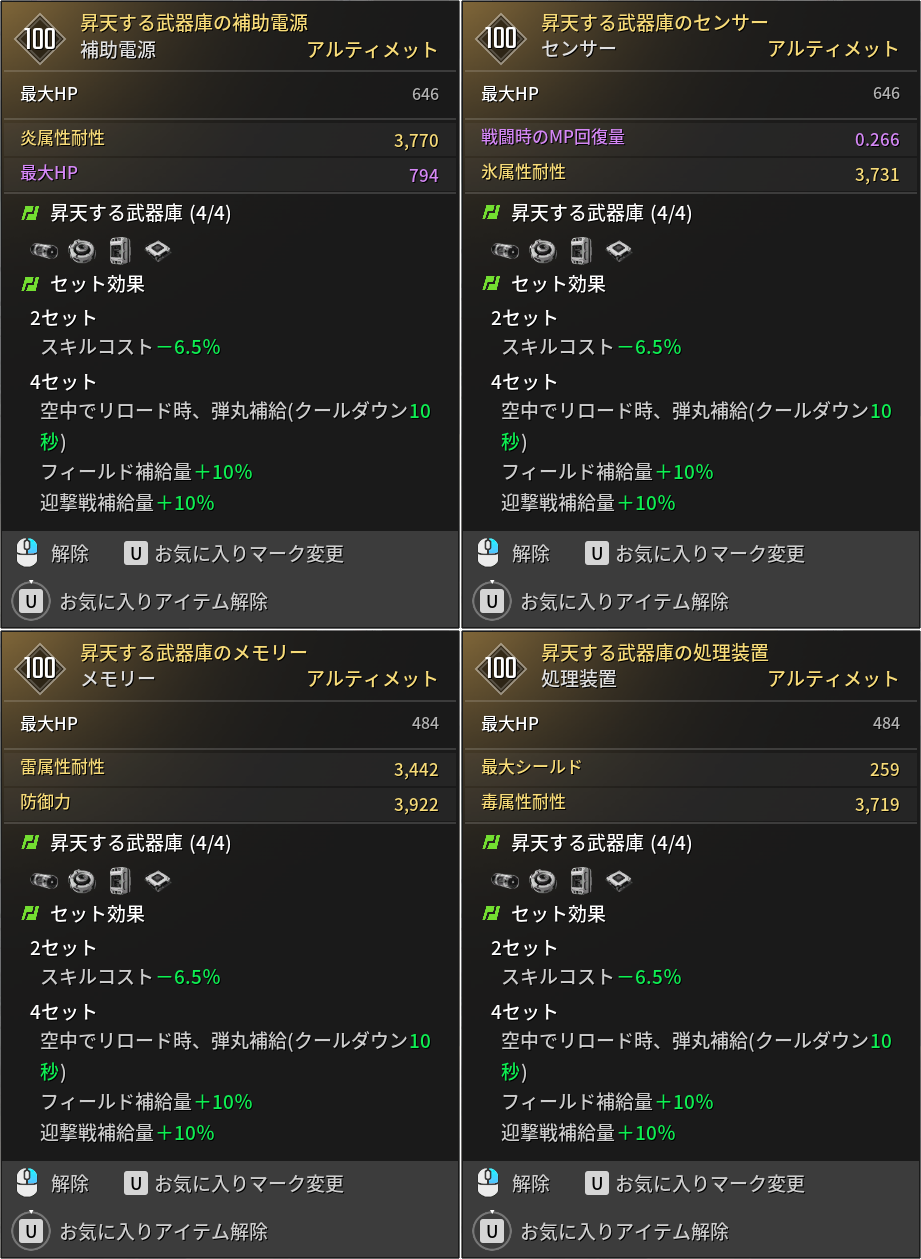Select 炎属性耐性 stat row in 補助電源 panel

pyautogui.click(x=230, y=139)
